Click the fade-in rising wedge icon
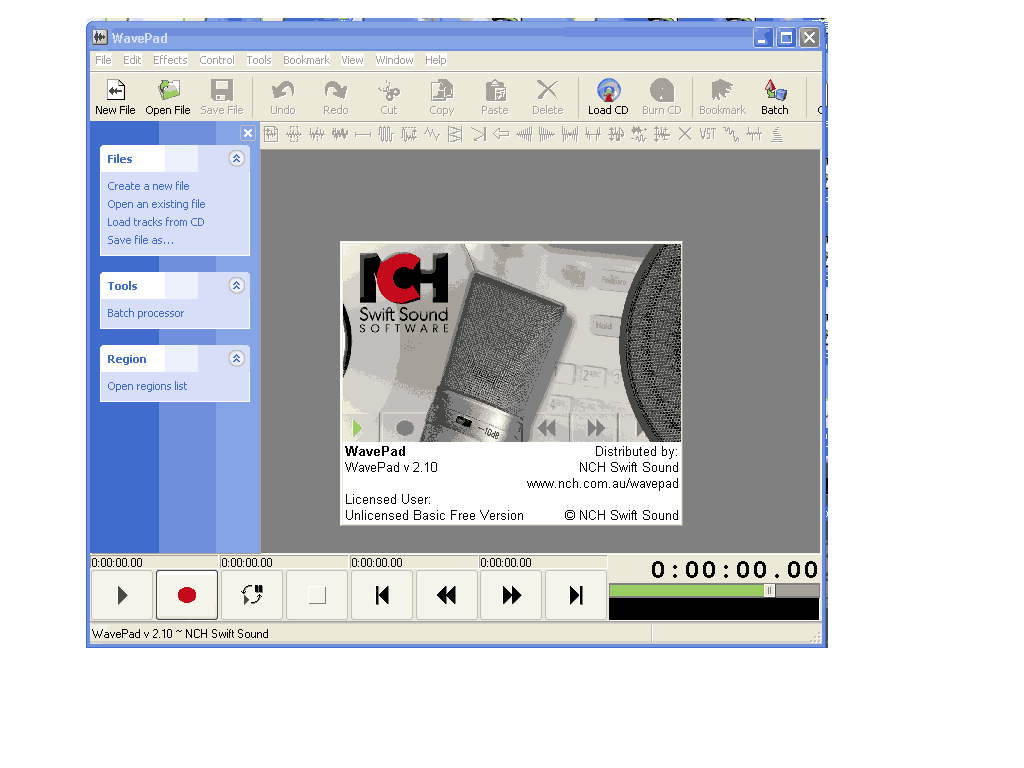This screenshot has width=1024, height=768. pos(524,135)
